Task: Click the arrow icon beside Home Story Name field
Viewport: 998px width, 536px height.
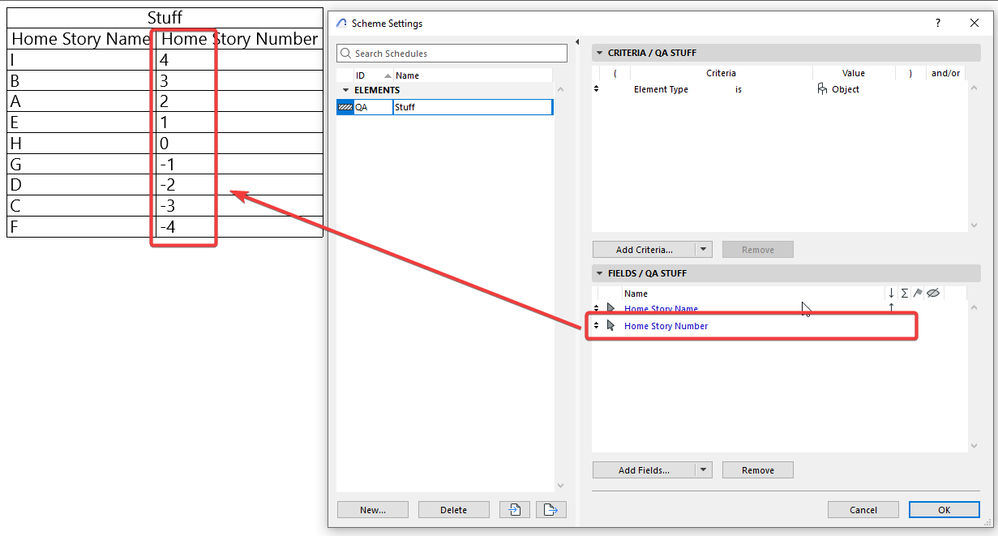Action: (611, 308)
